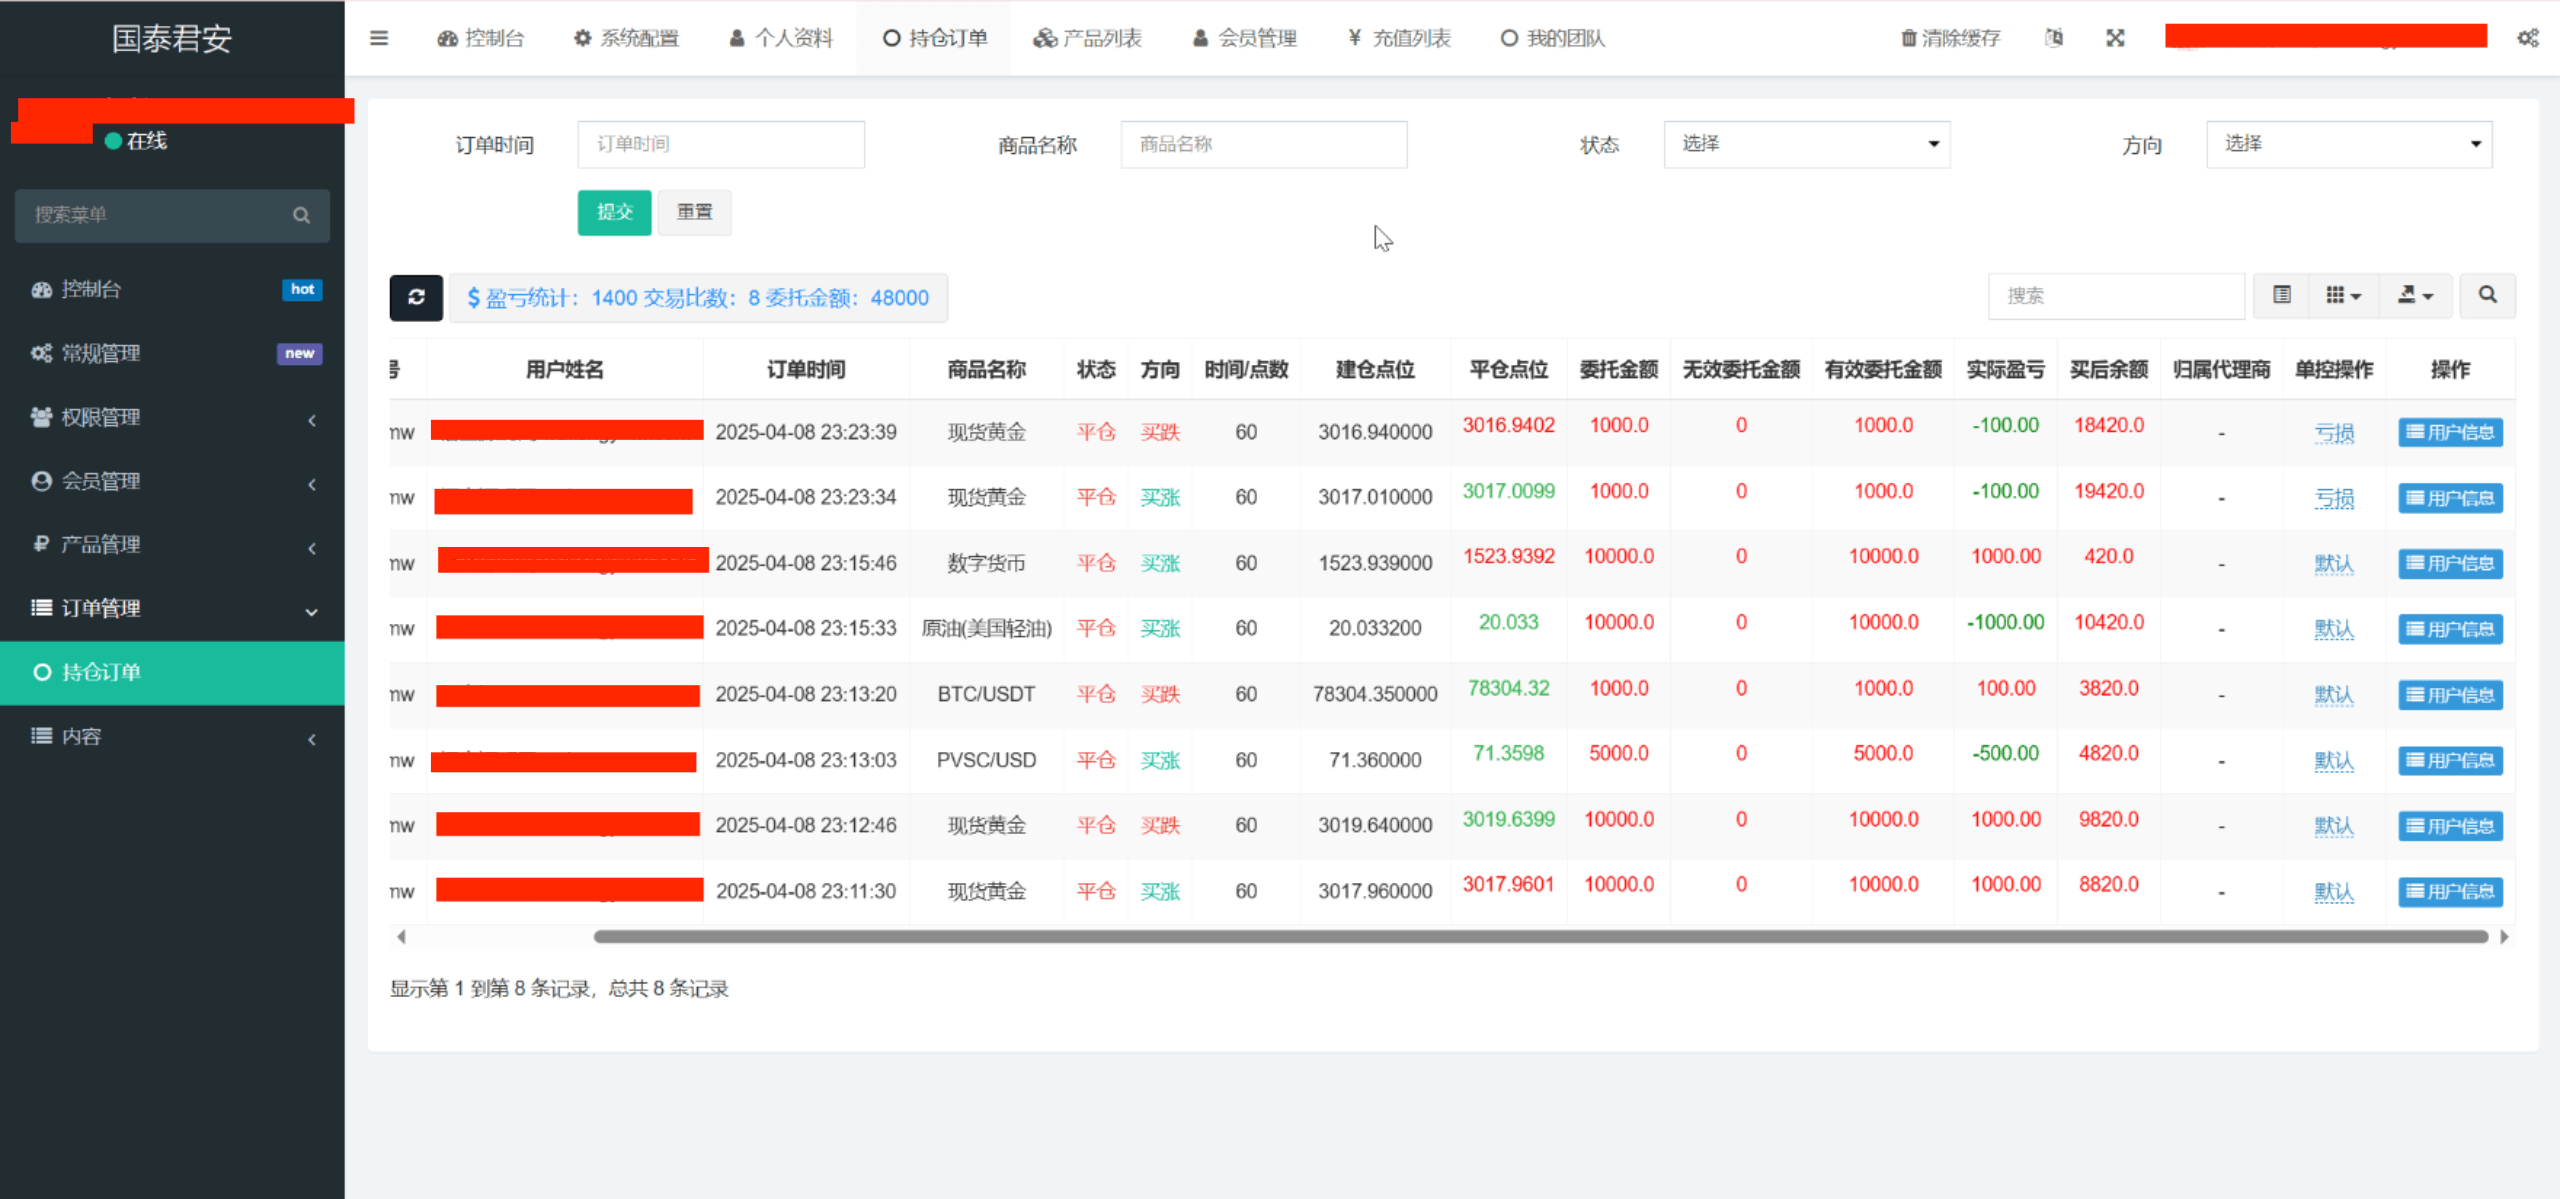
Task: Open the columns visibility dropdown
Action: point(2342,295)
